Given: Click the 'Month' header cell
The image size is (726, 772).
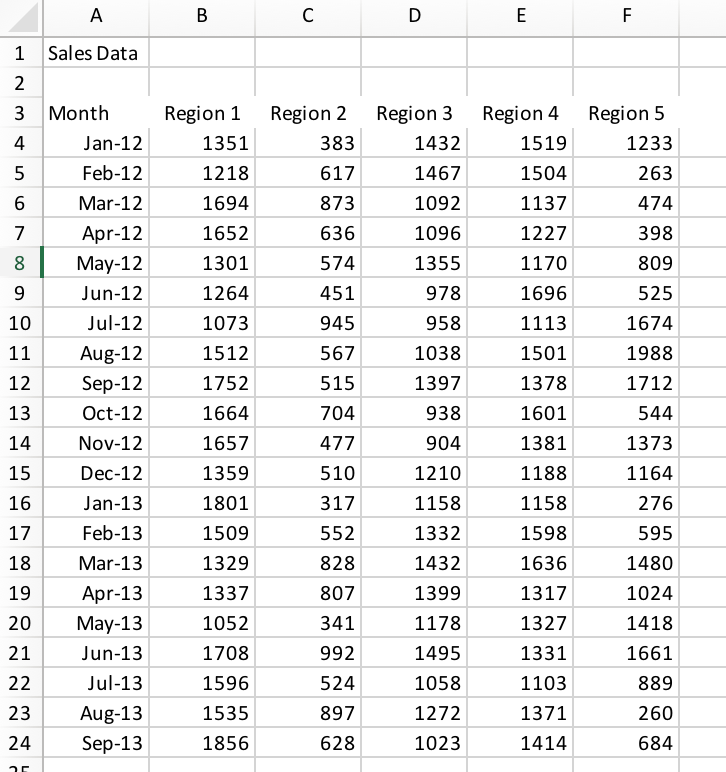Looking at the screenshot, I should 96,113.
